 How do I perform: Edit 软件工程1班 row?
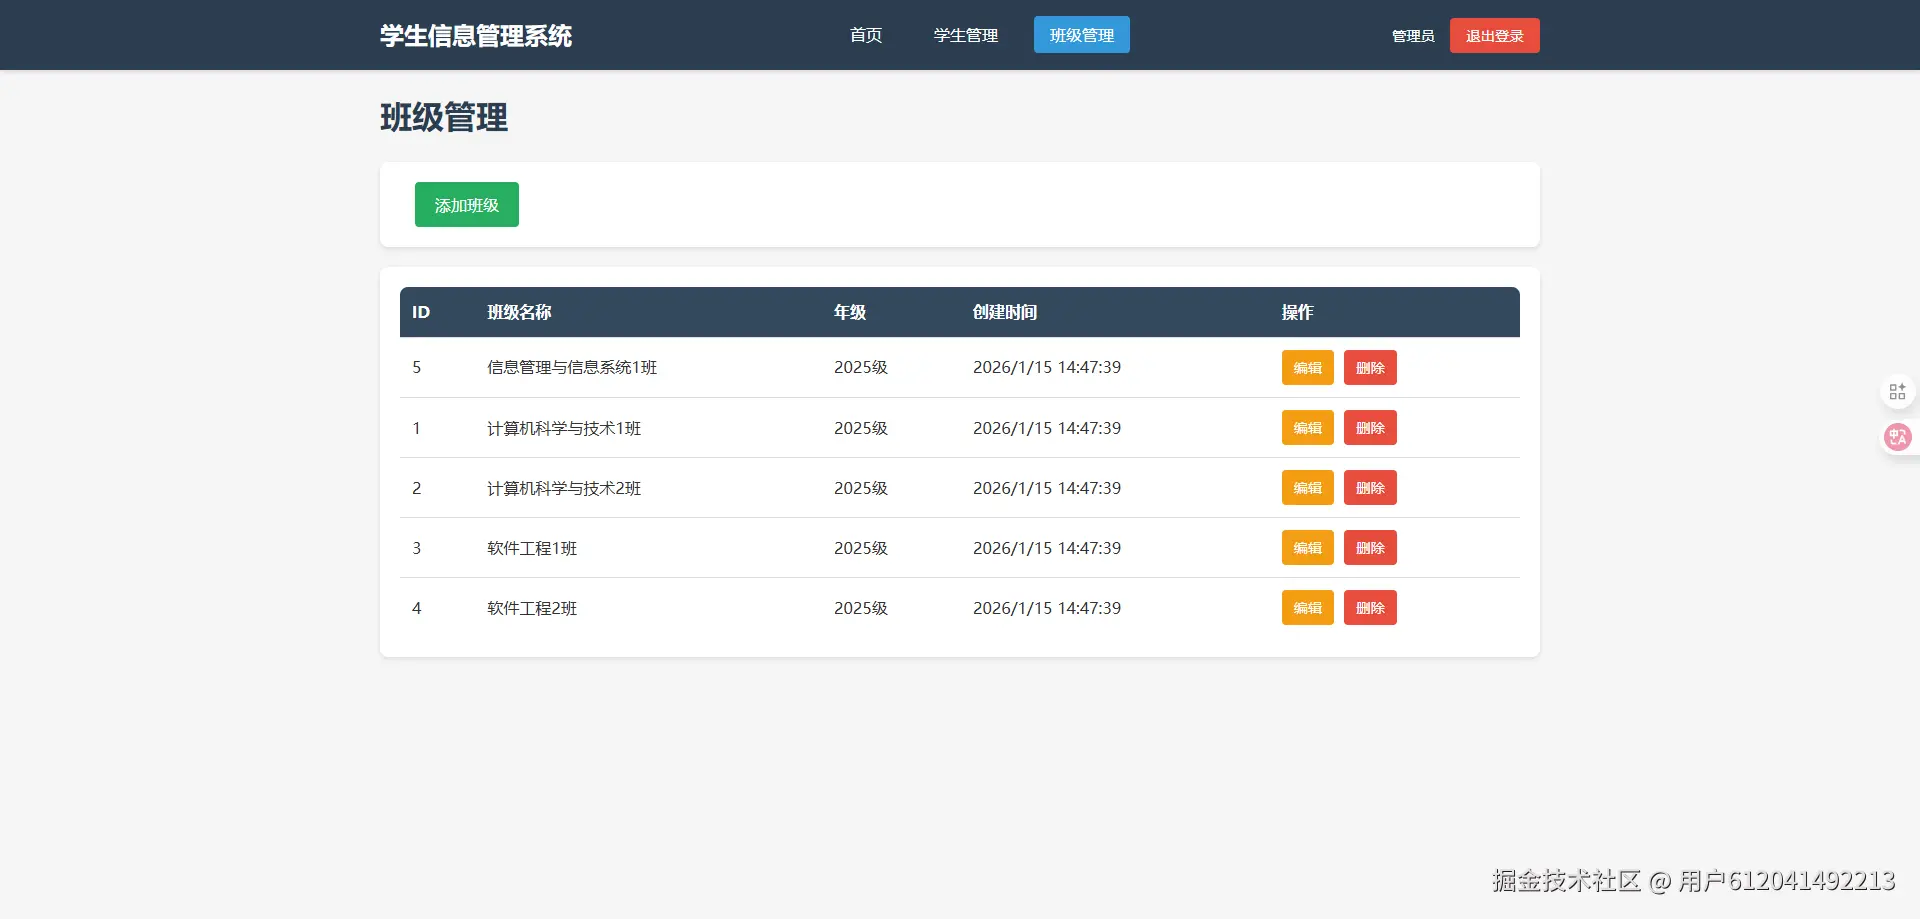click(x=1308, y=548)
